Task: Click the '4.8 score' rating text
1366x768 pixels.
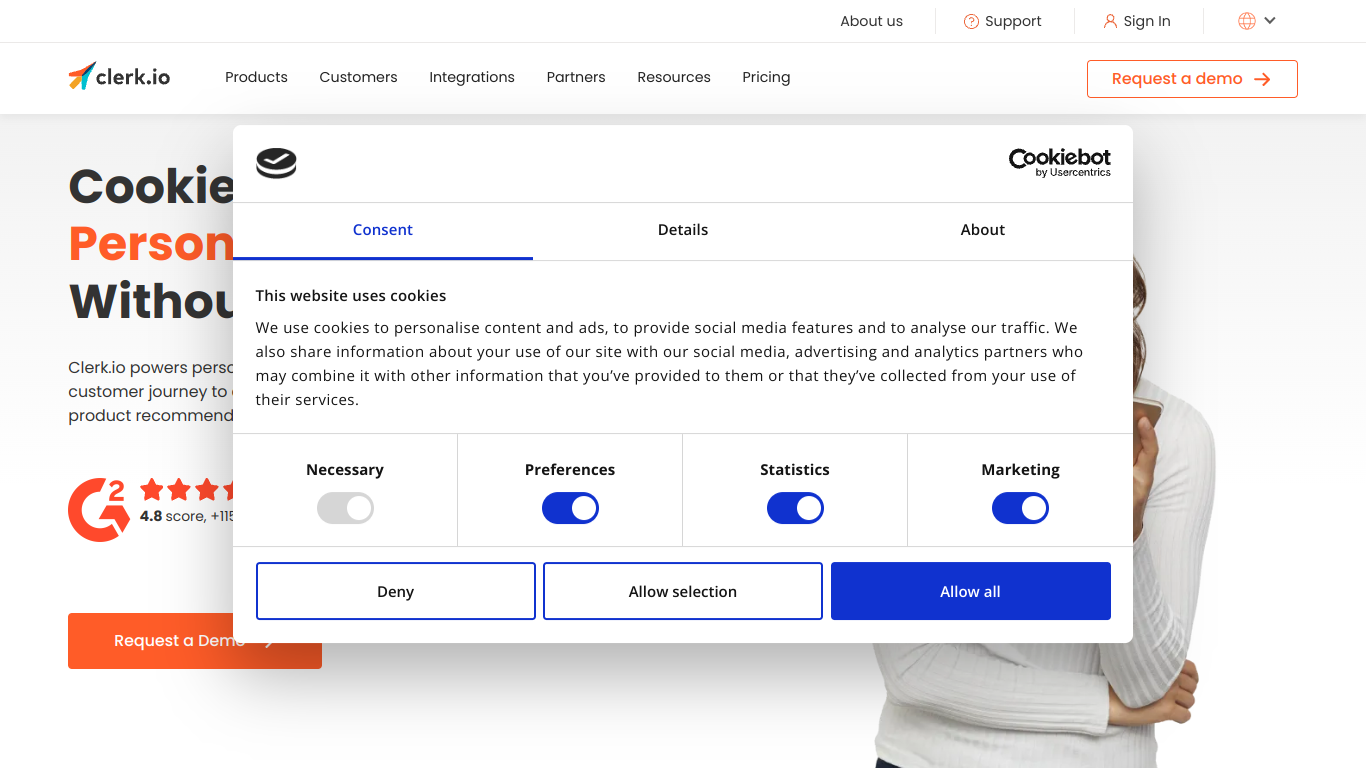Action: click(x=172, y=516)
